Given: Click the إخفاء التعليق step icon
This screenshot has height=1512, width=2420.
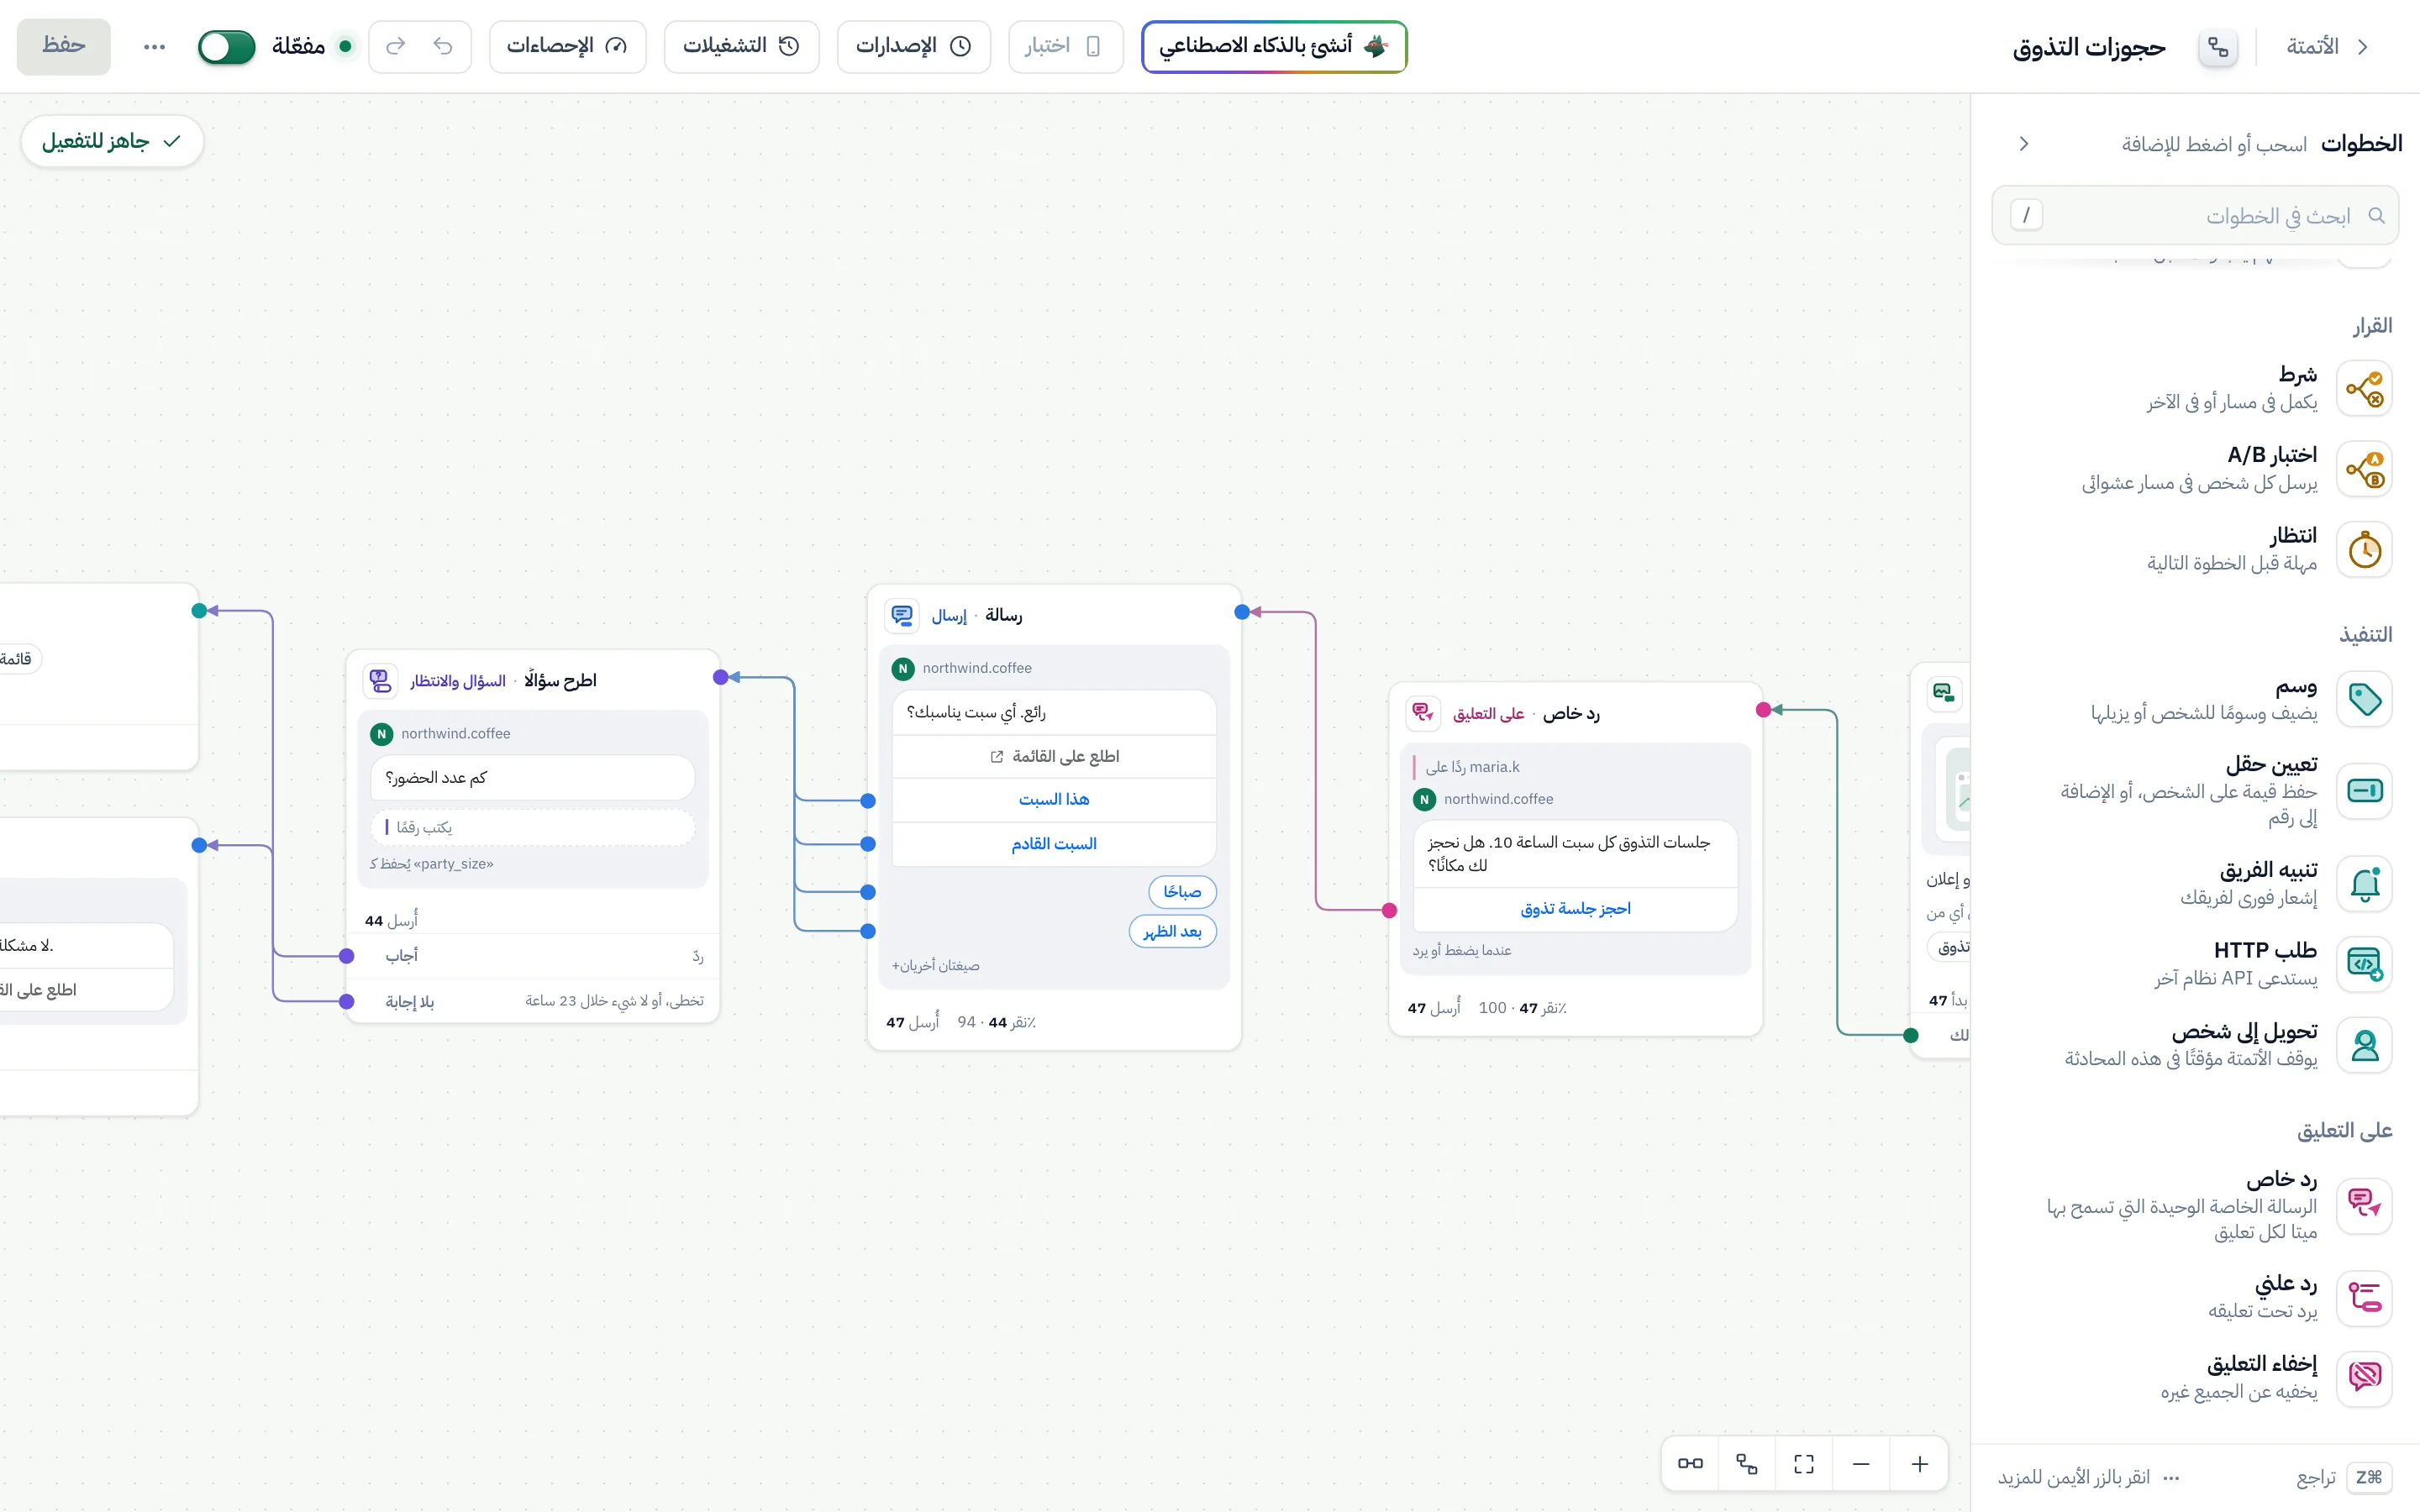Looking at the screenshot, I should click(x=2364, y=1378).
